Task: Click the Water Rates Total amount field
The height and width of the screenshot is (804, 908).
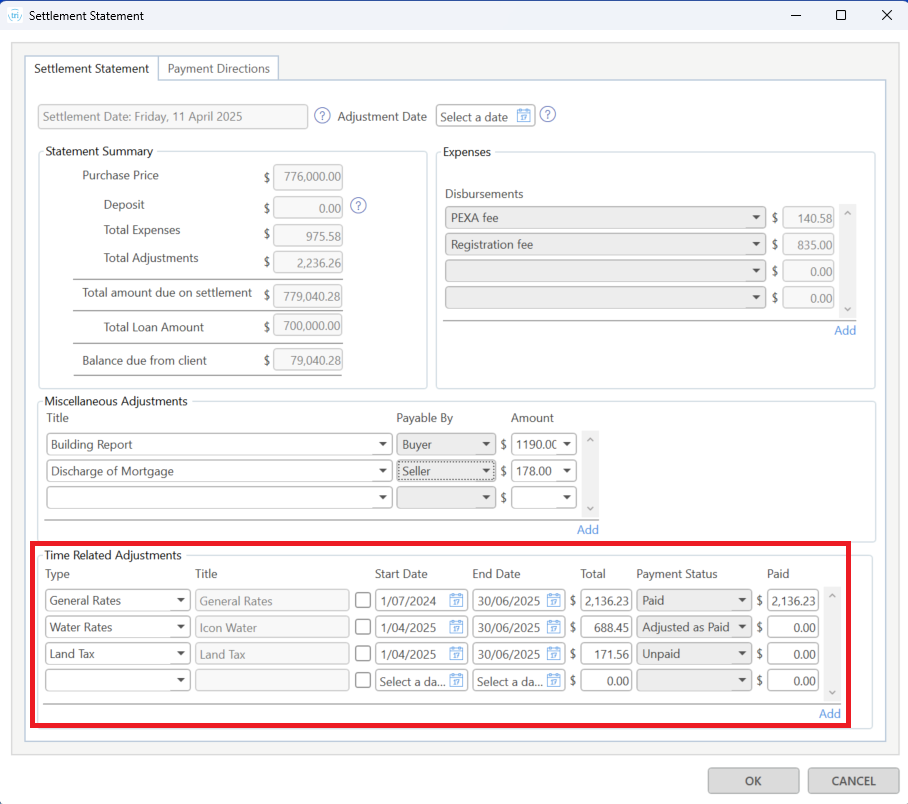Action: tap(605, 628)
